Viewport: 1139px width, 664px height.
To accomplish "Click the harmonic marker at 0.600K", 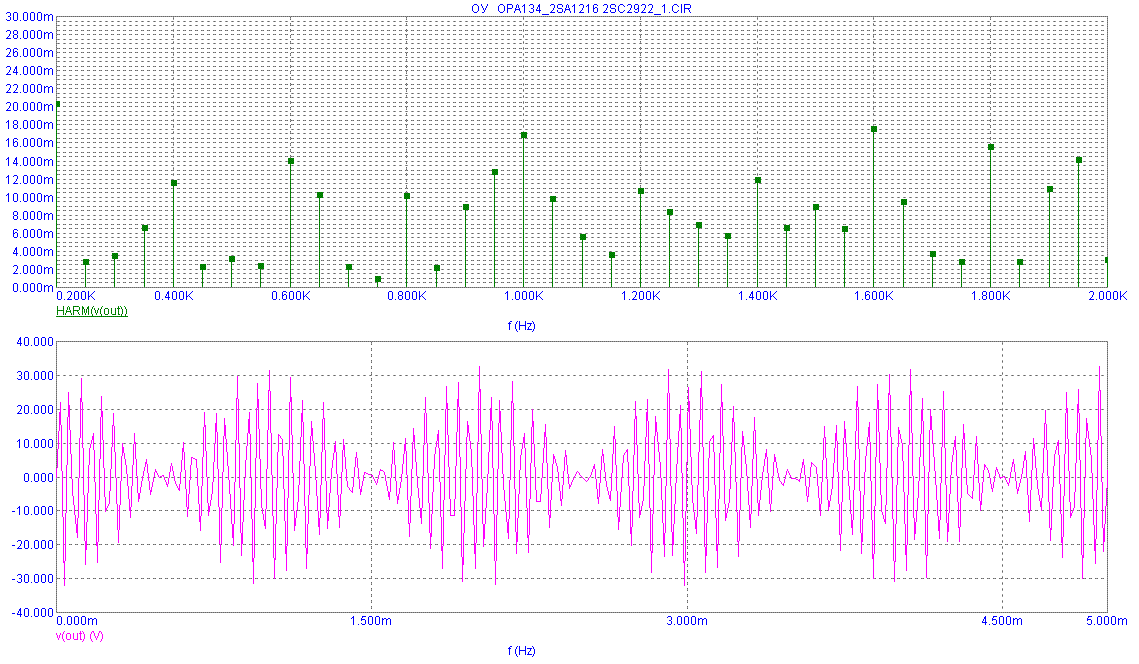I will click(x=291, y=161).
